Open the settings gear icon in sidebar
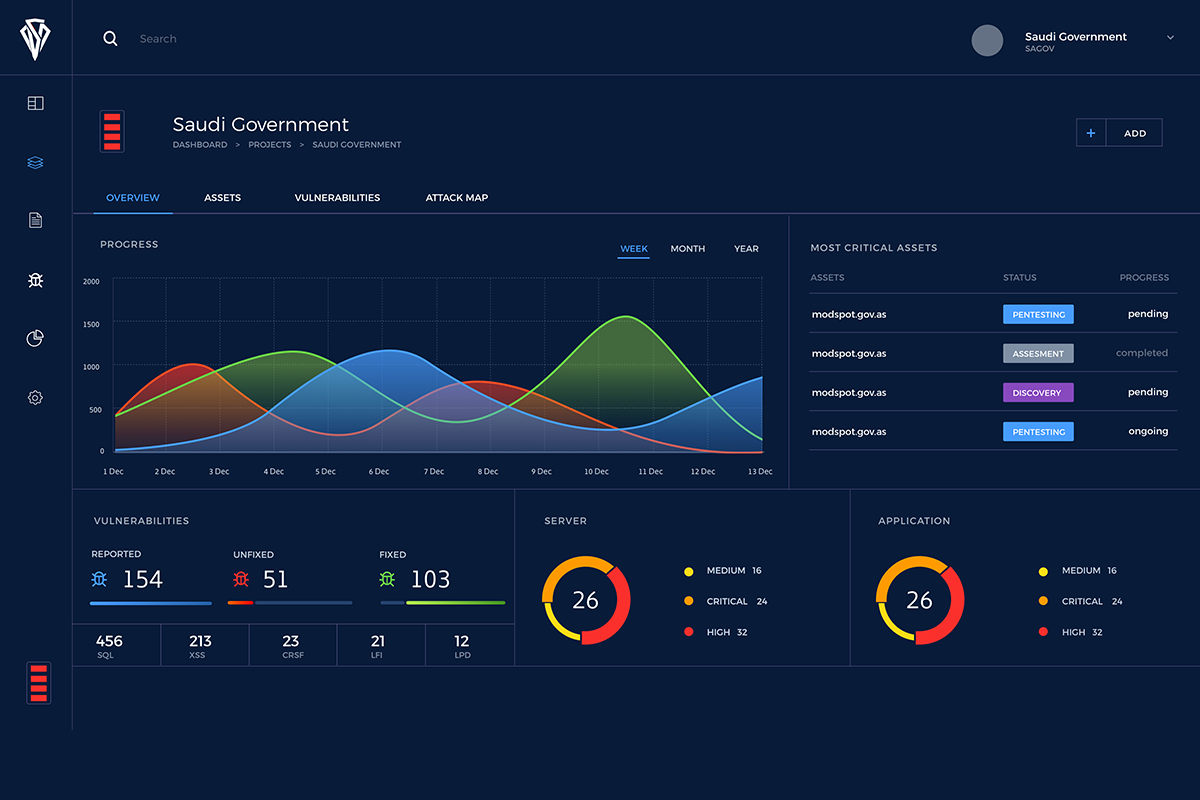 click(36, 398)
